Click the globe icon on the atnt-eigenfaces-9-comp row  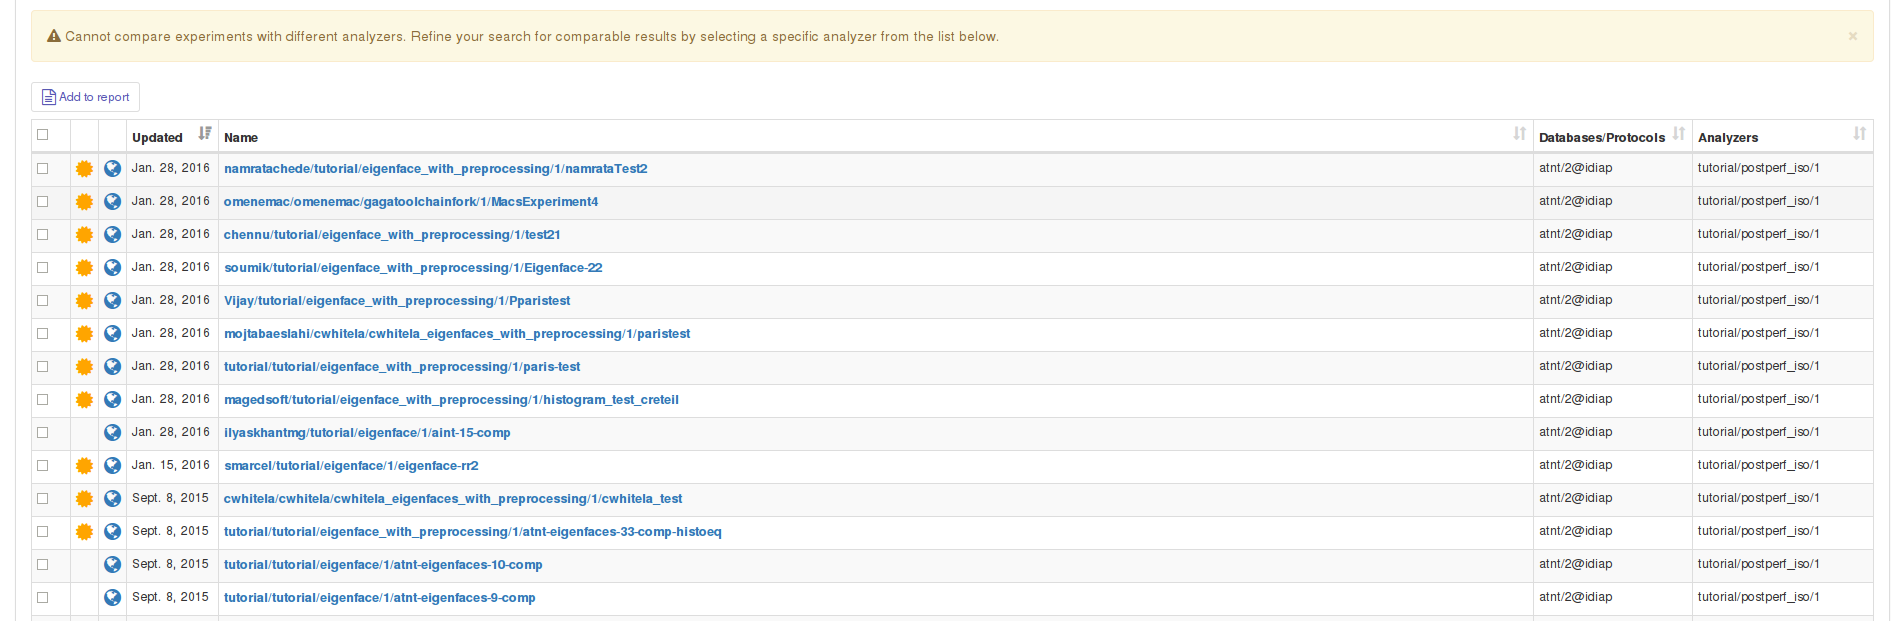tap(113, 598)
